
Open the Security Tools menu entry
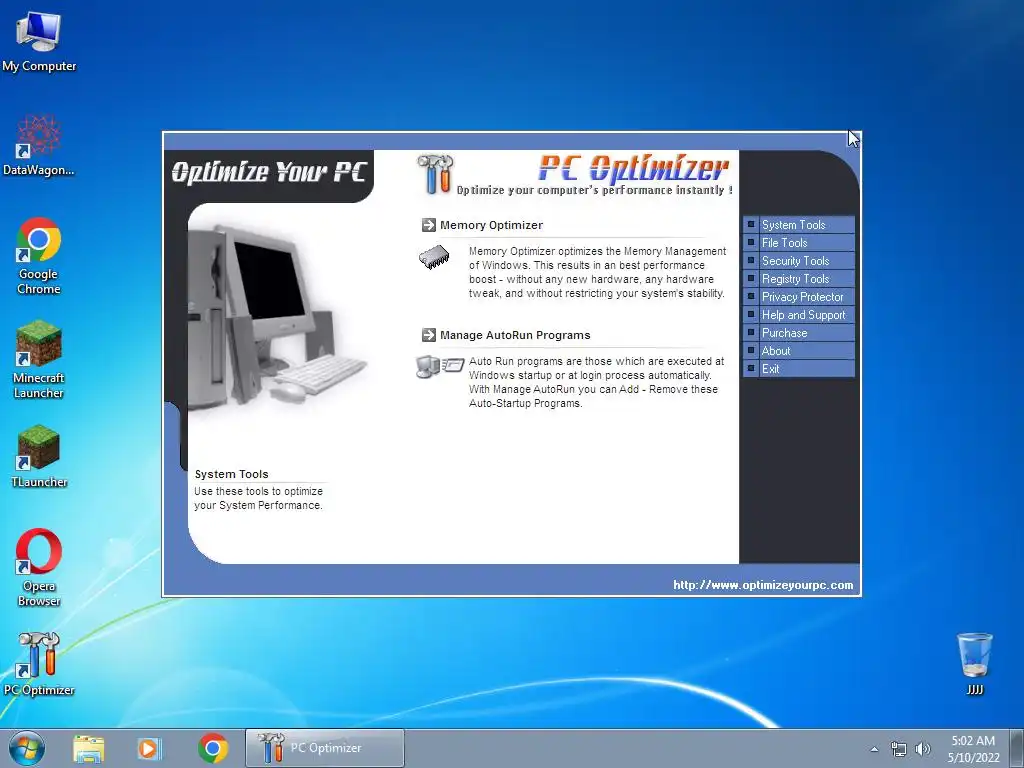(799, 261)
